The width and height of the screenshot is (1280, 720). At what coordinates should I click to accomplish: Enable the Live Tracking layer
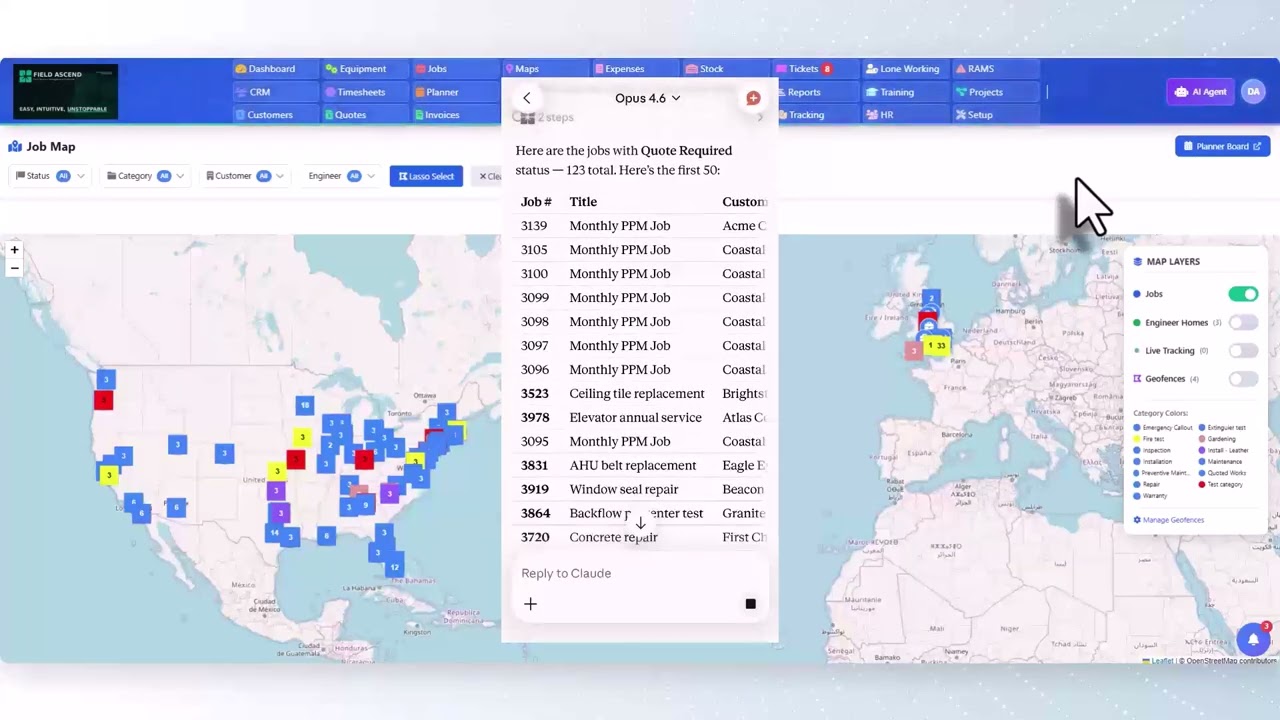coord(1243,350)
